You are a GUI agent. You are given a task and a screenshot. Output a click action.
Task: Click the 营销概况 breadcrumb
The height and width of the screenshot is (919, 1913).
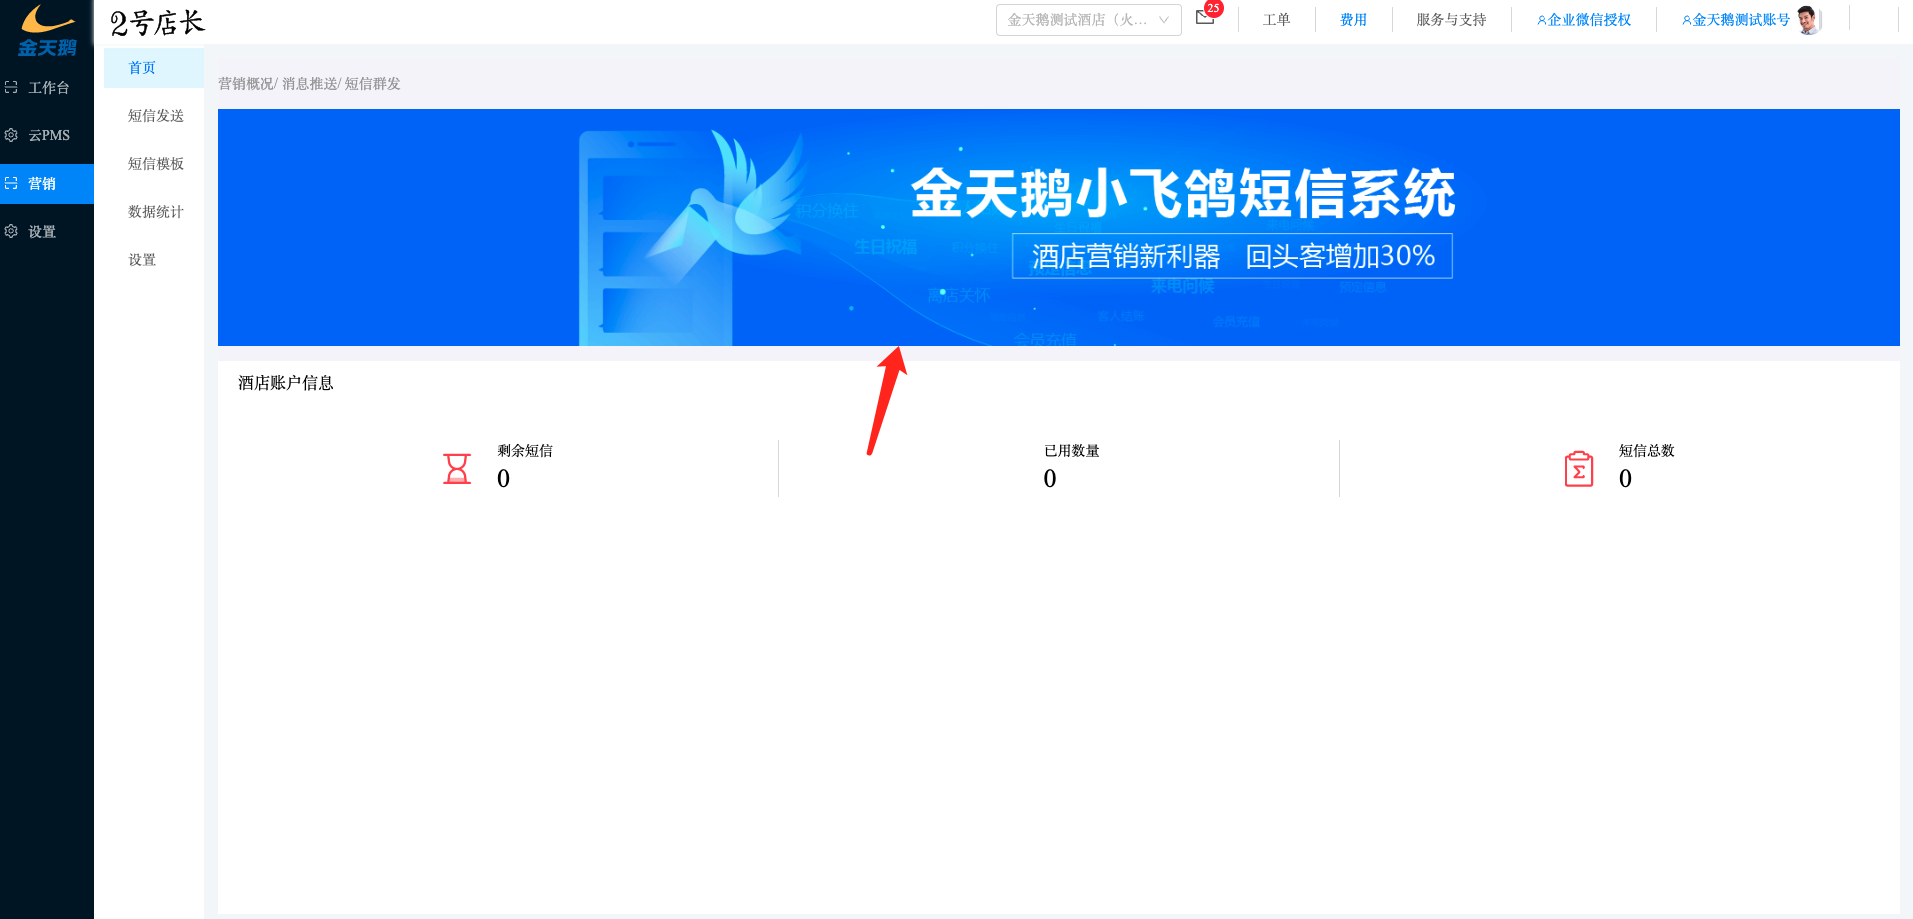point(246,84)
